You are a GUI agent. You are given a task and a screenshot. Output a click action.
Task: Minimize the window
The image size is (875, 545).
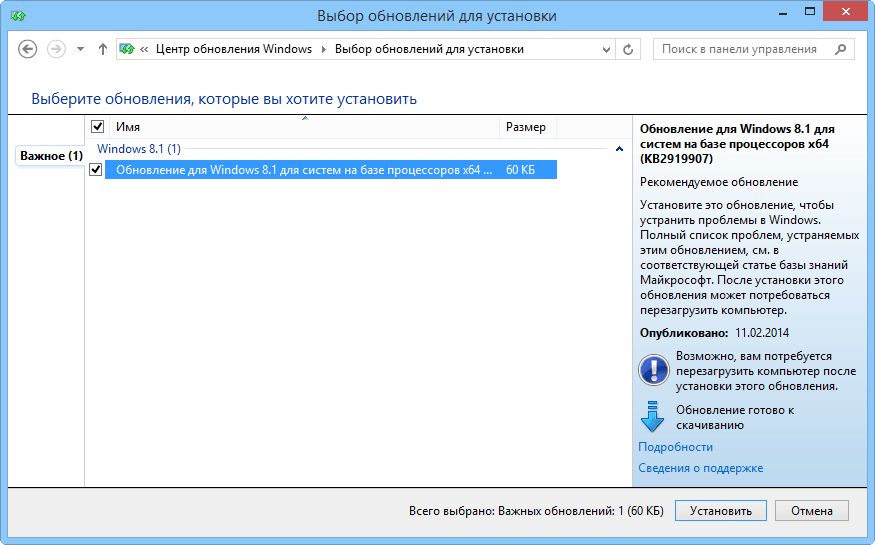point(783,12)
